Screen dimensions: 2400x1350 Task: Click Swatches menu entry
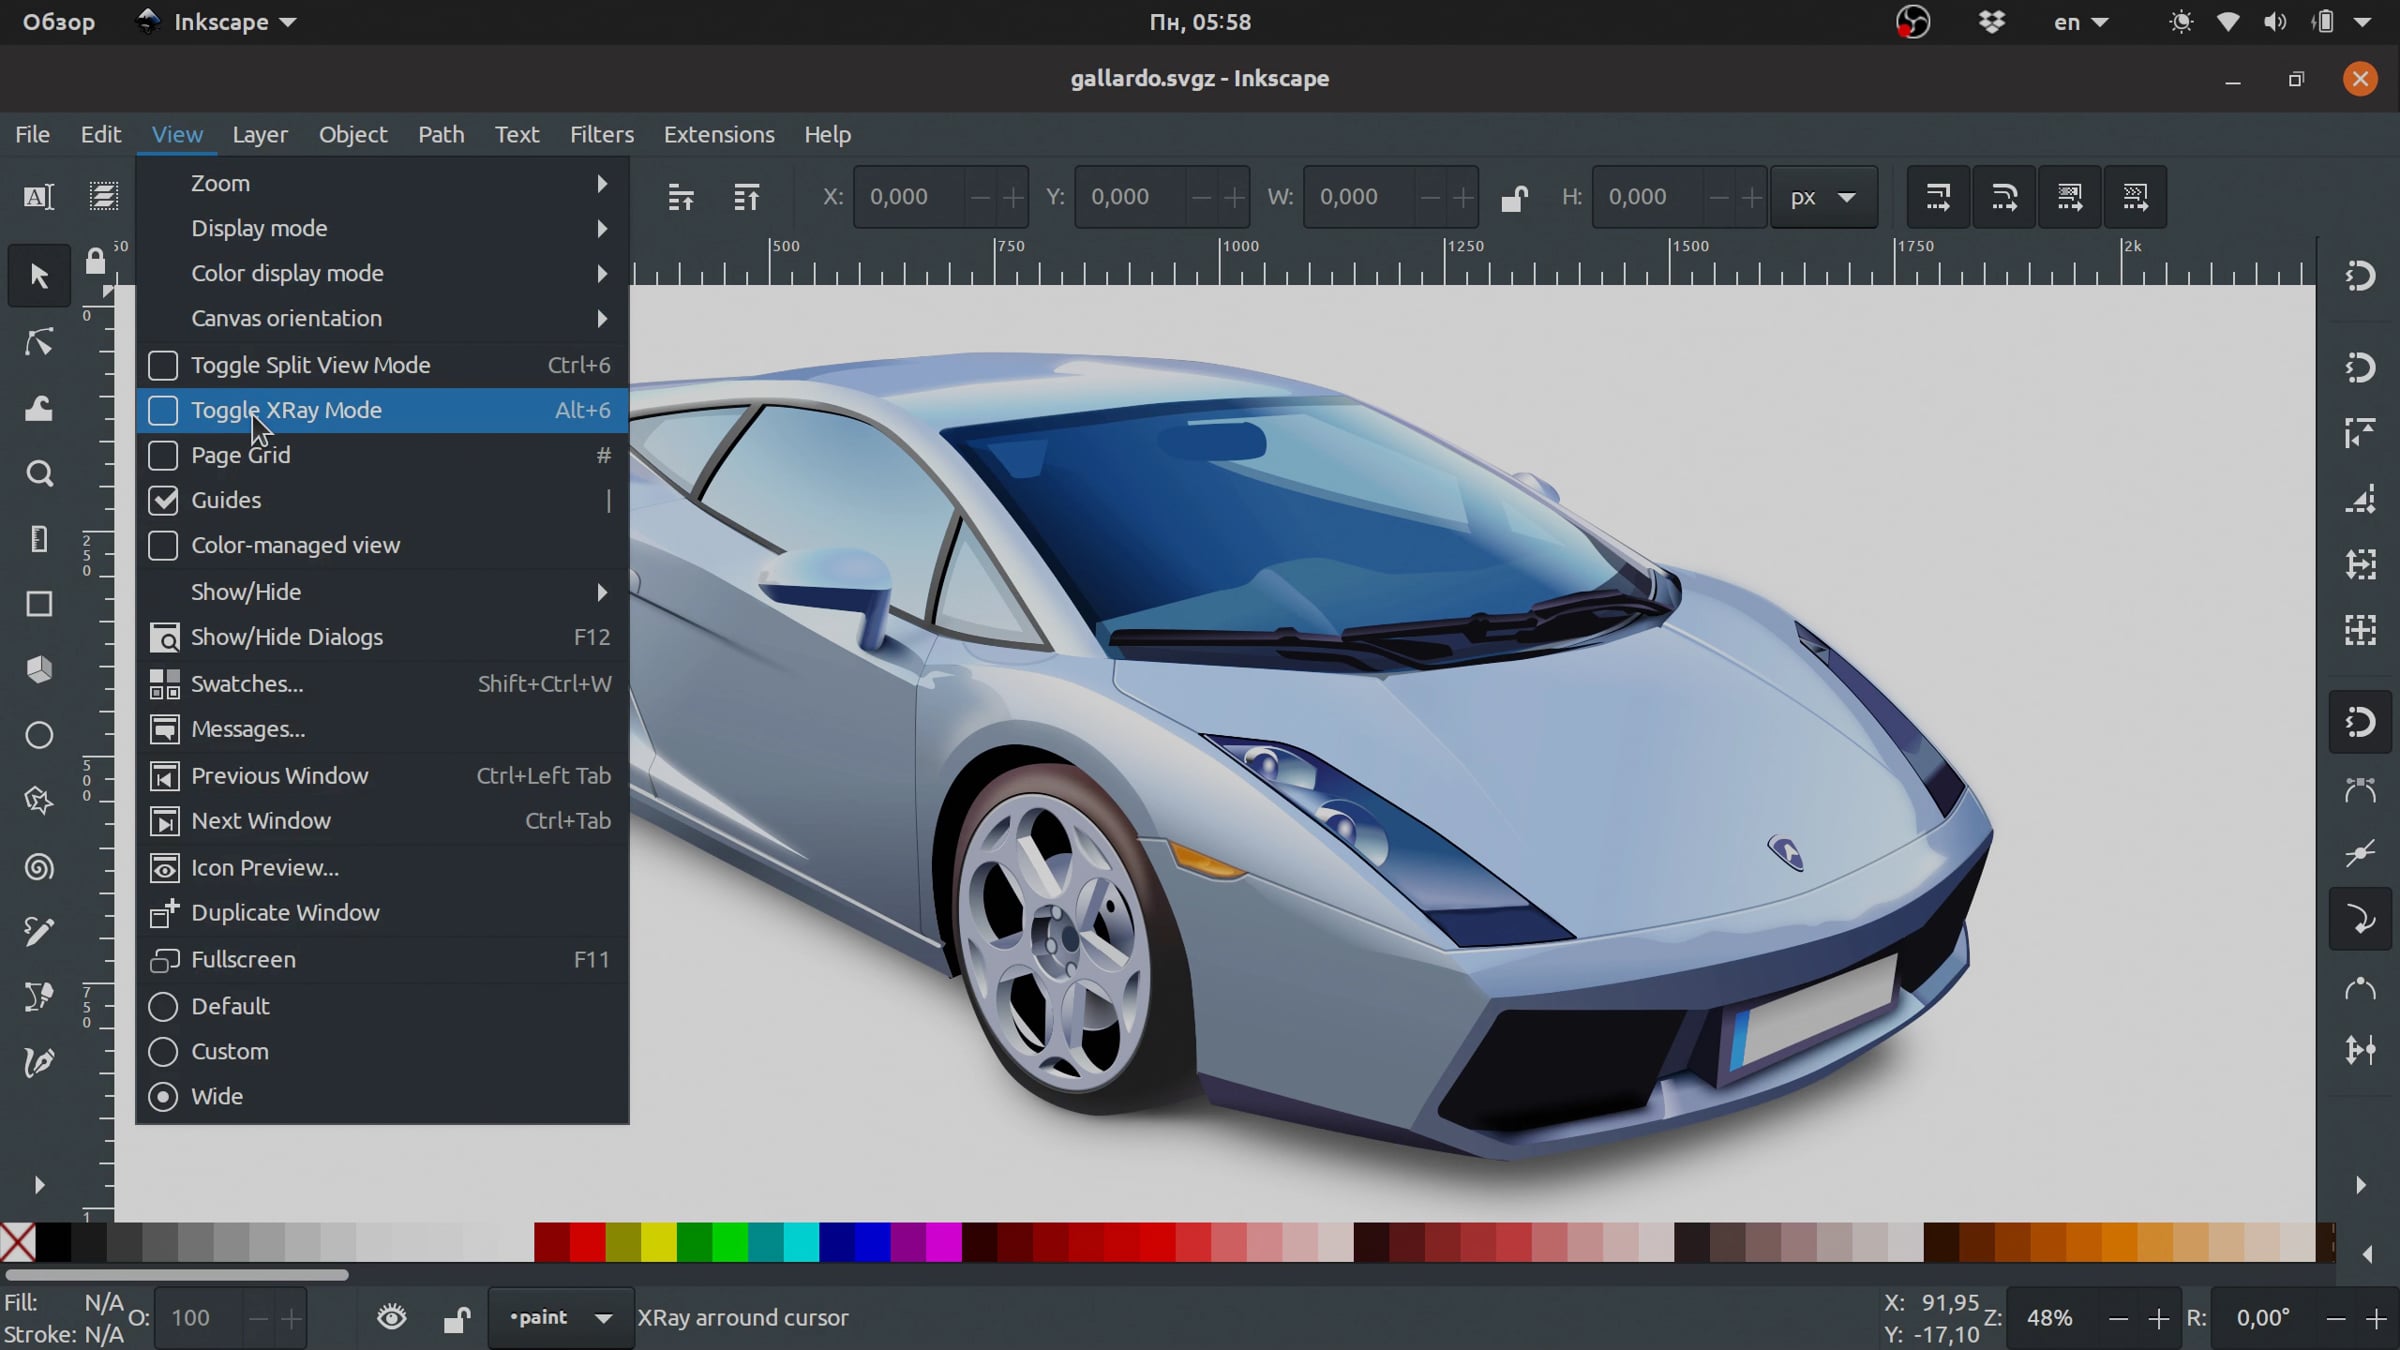[x=247, y=684]
